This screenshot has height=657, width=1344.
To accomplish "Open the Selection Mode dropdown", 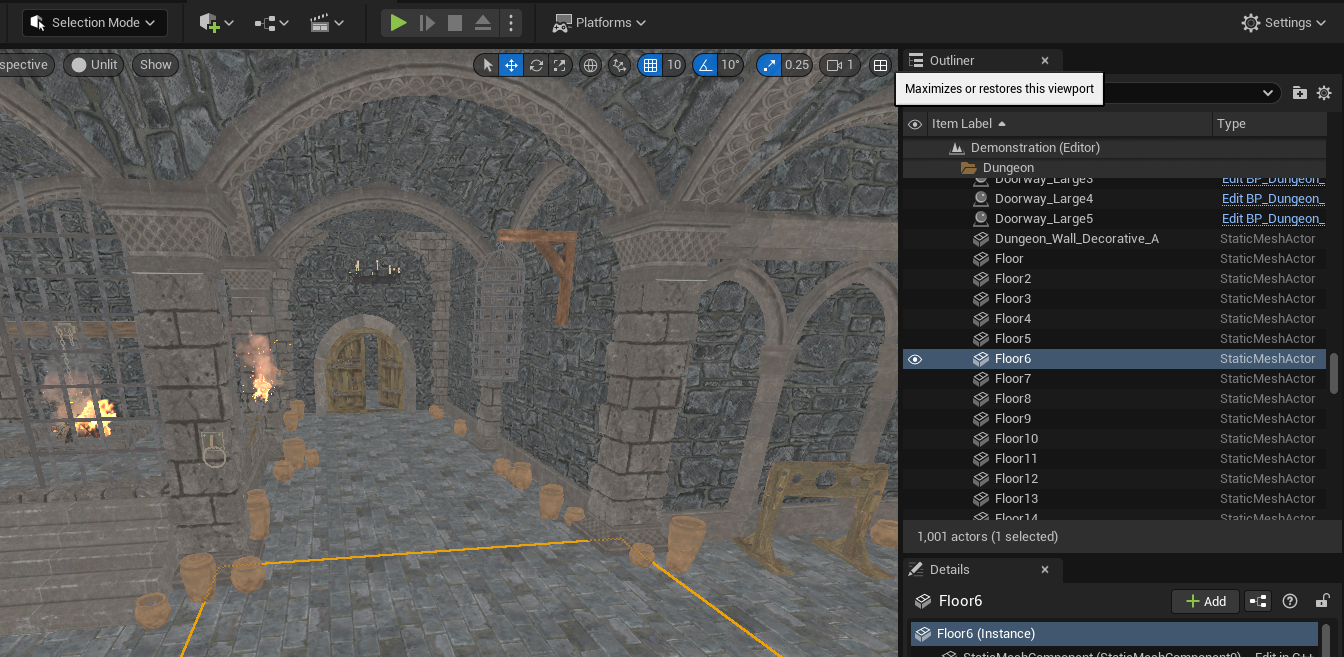I will [95, 22].
